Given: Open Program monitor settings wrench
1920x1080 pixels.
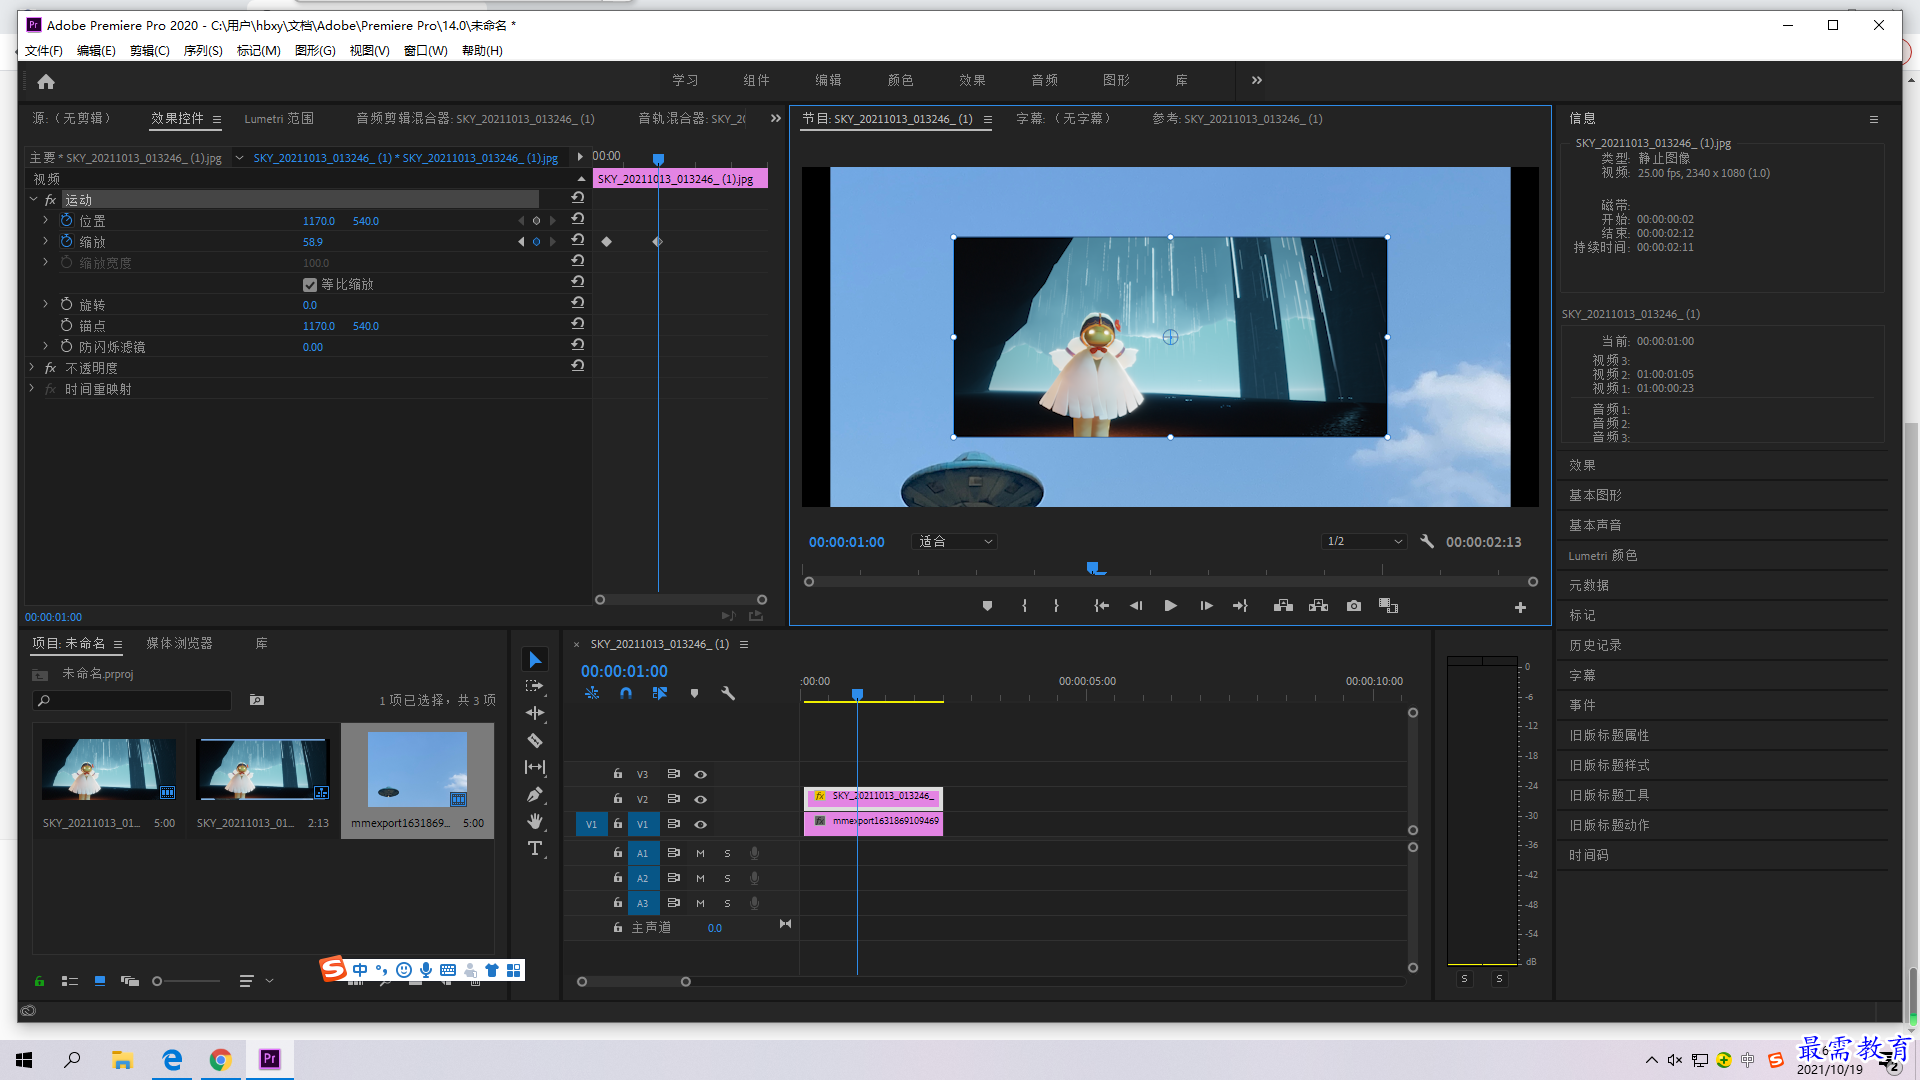Looking at the screenshot, I should 1427,541.
